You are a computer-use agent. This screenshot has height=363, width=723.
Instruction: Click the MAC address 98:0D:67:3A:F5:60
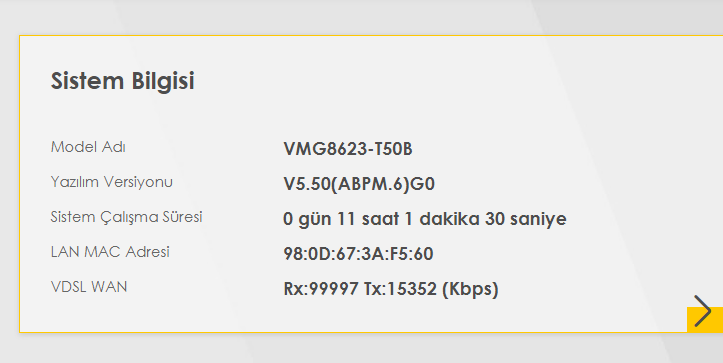point(358,254)
